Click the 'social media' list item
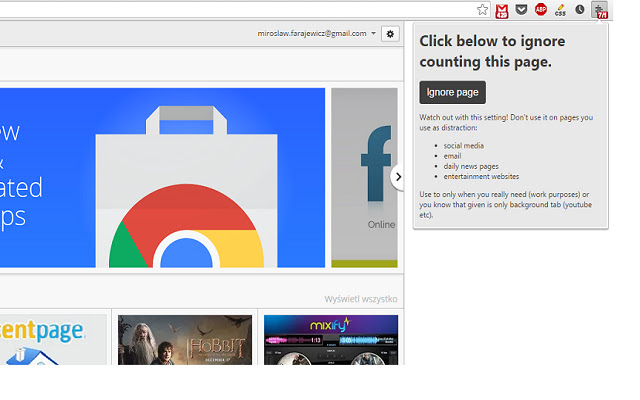The width and height of the screenshot is (640, 400). pos(464,146)
